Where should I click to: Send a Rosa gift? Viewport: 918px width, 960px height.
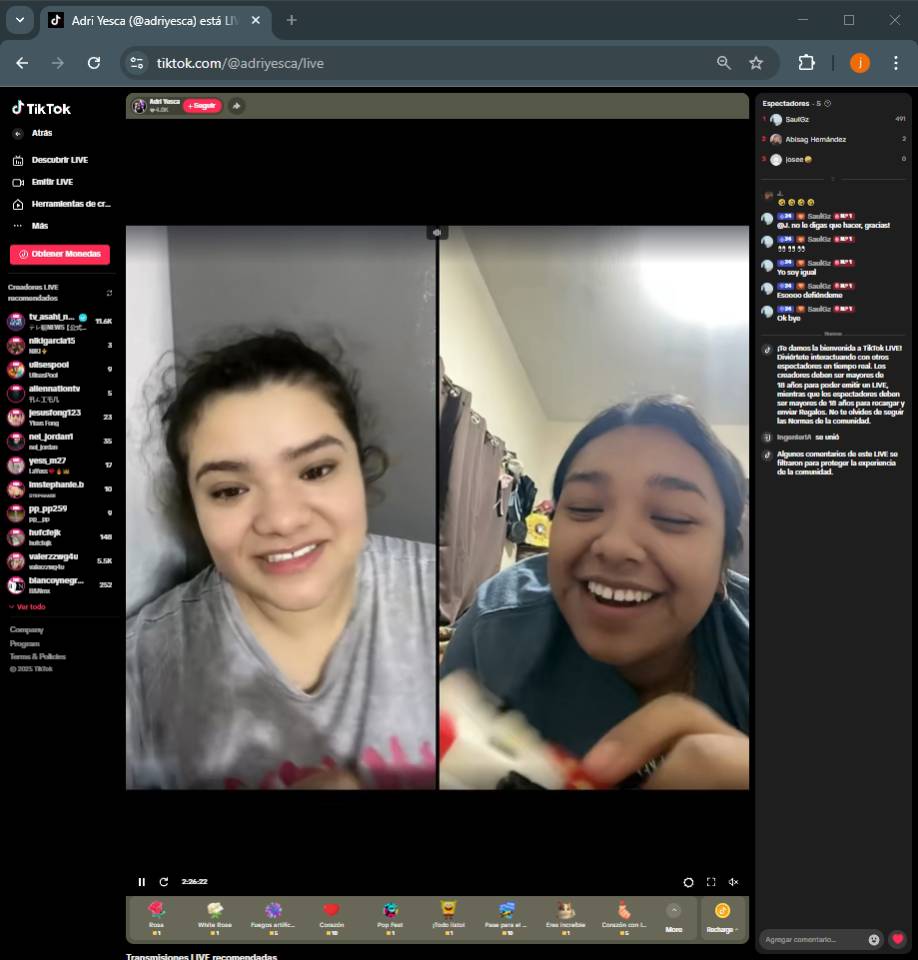156,916
